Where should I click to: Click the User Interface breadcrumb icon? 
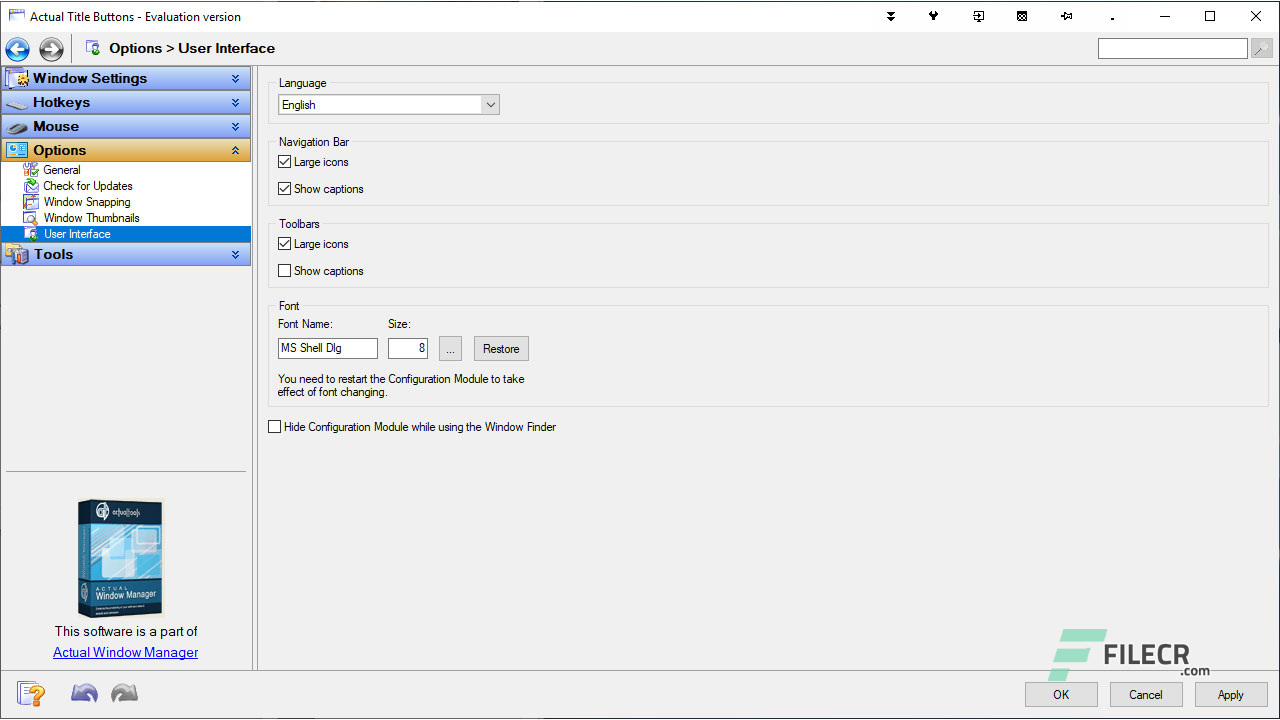click(x=93, y=48)
